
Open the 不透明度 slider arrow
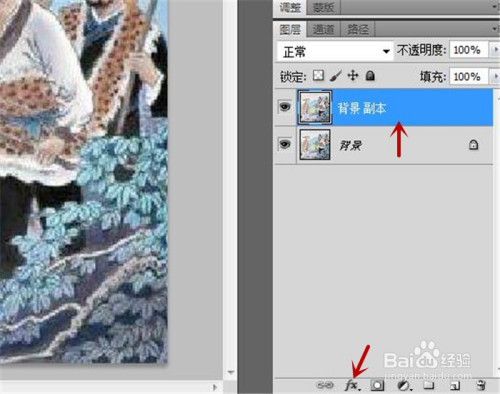(495, 50)
